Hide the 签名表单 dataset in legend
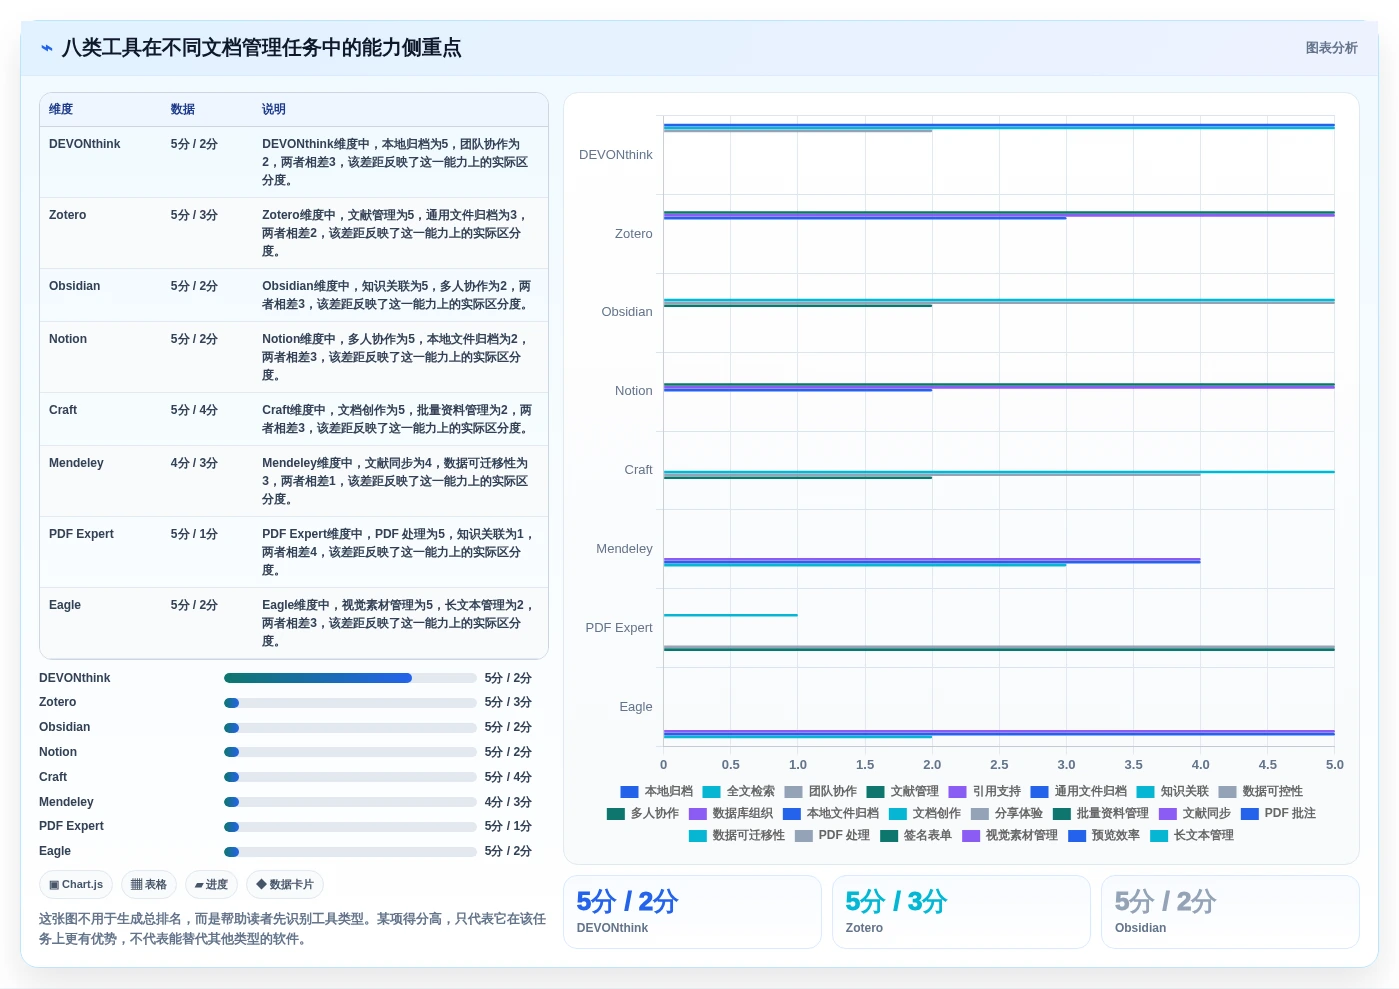 pyautogui.click(x=916, y=836)
